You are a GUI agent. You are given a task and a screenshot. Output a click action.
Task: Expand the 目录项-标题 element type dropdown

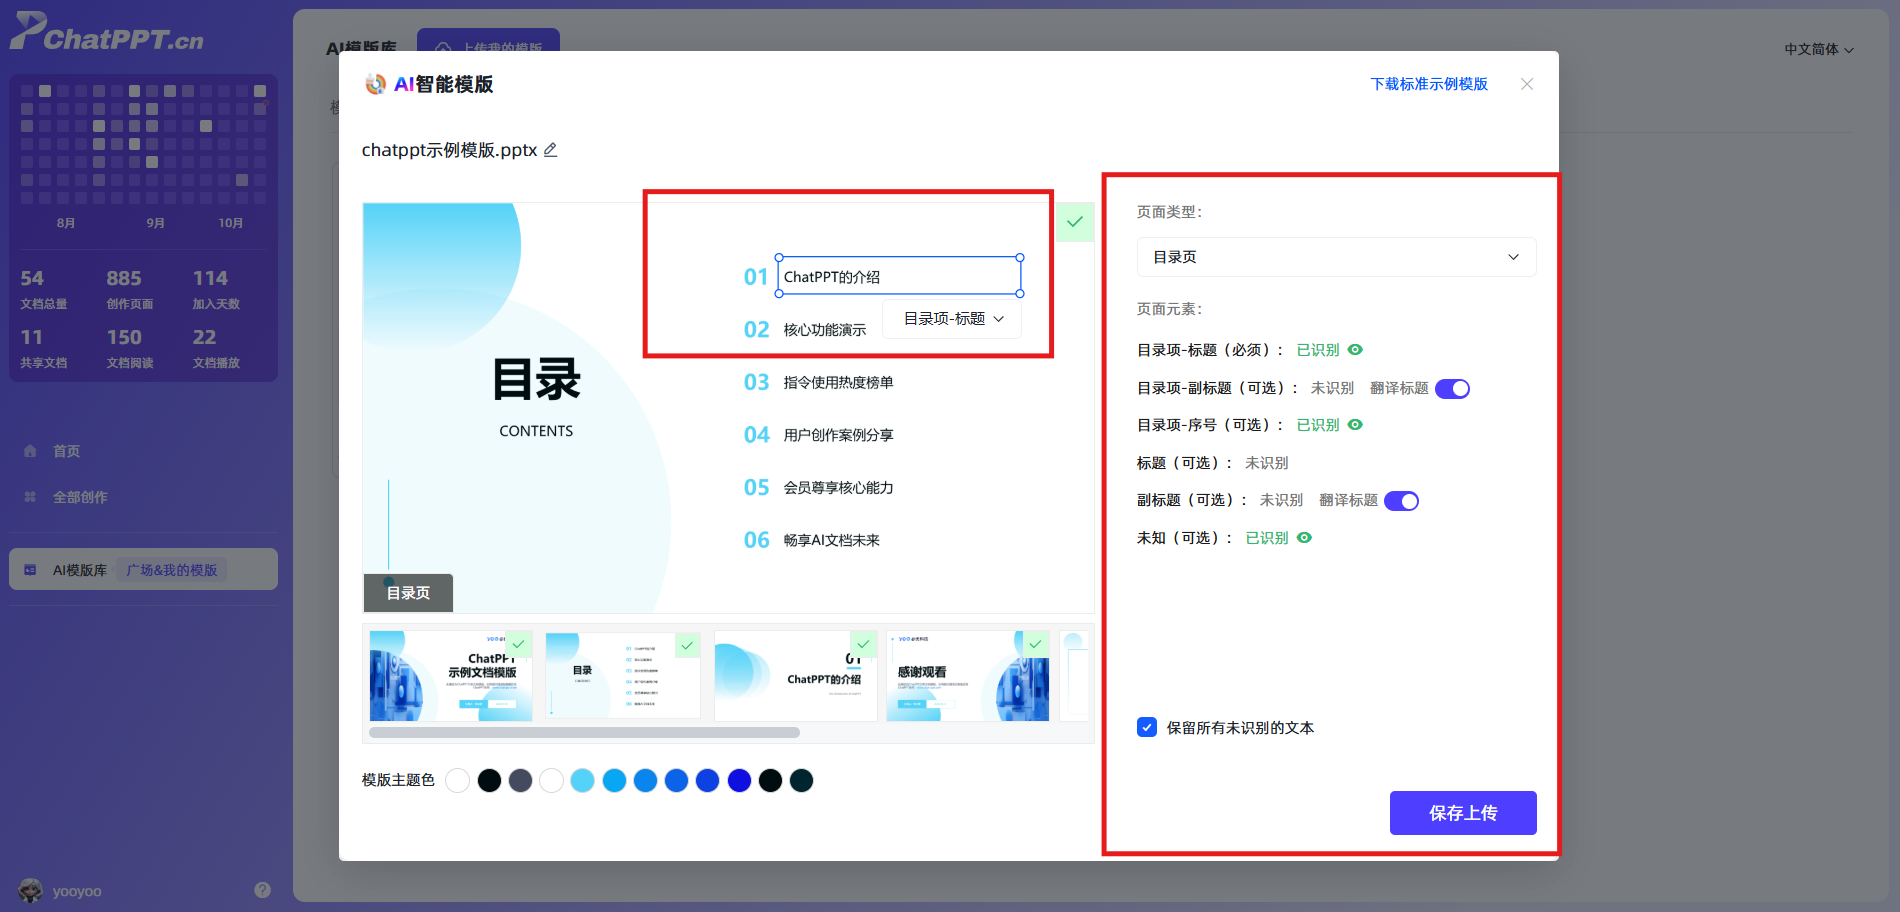pyautogui.click(x=952, y=319)
